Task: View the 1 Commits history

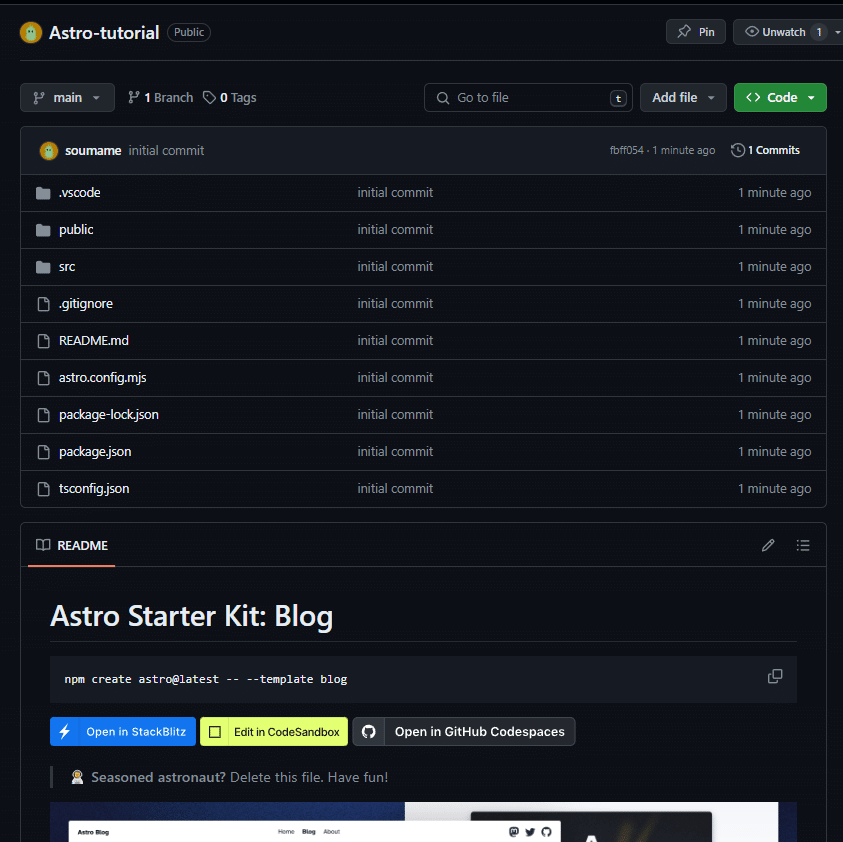Action: coord(765,151)
